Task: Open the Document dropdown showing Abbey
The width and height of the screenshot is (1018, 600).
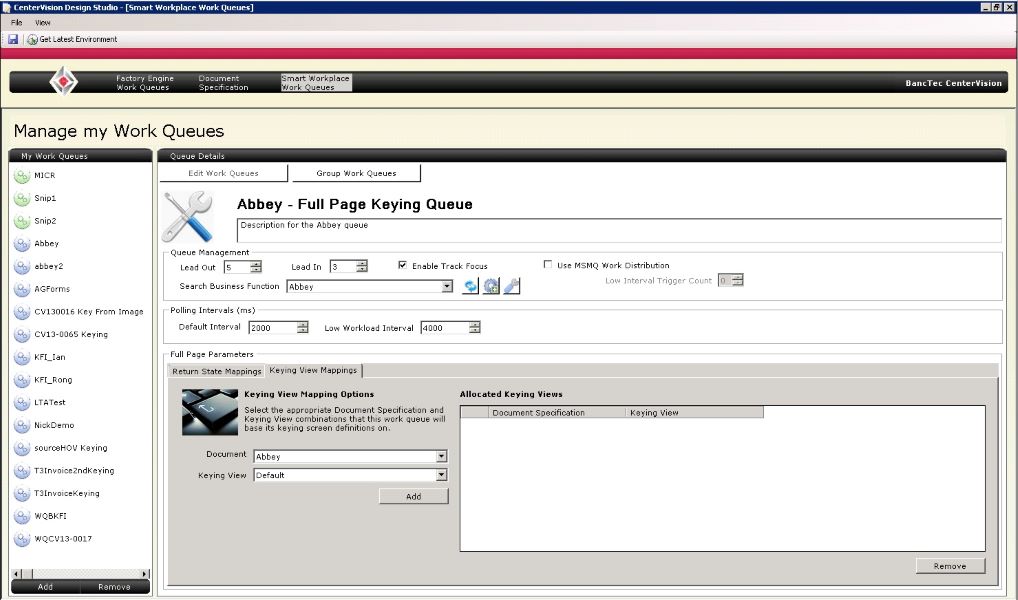Action: click(441, 456)
